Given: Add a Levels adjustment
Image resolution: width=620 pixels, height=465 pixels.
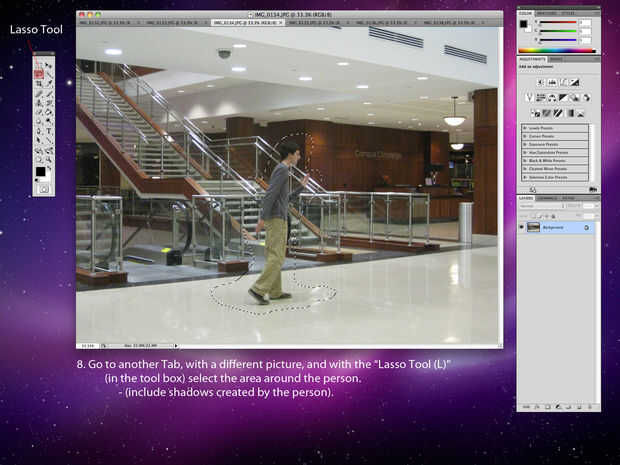Looking at the screenshot, I should coord(553,83).
